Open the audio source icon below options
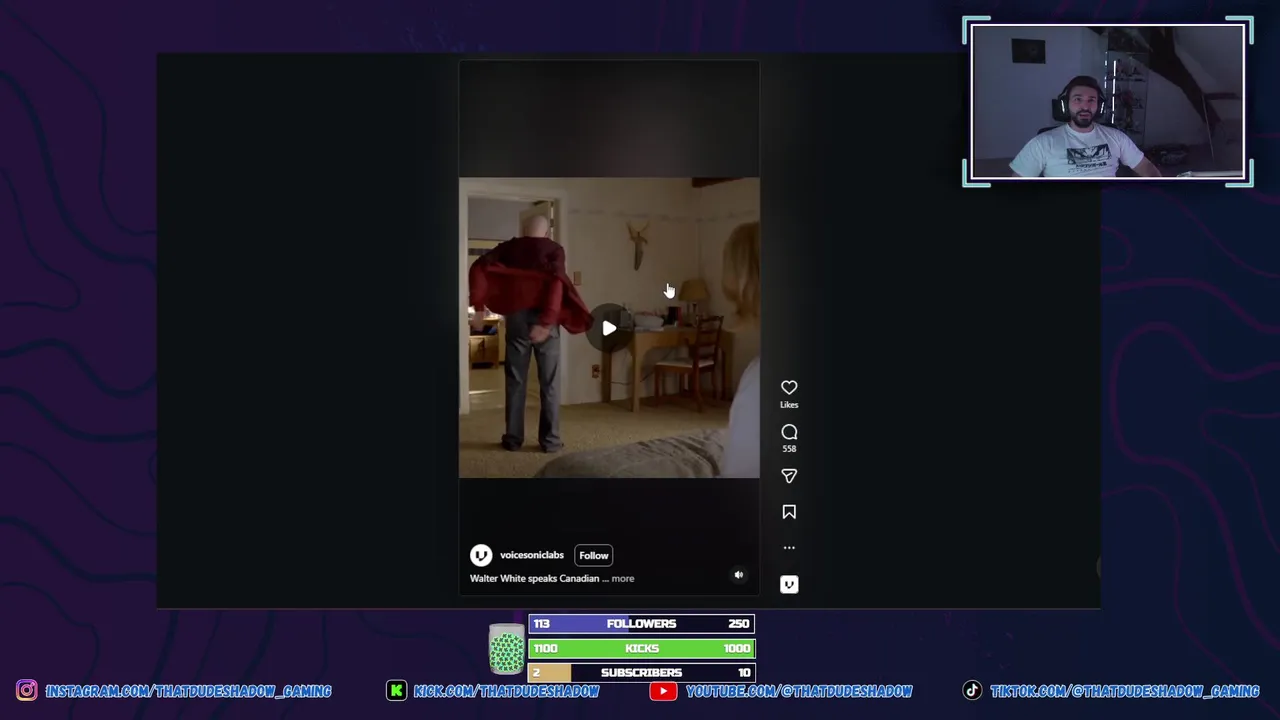This screenshot has width=1280, height=720. [x=789, y=584]
